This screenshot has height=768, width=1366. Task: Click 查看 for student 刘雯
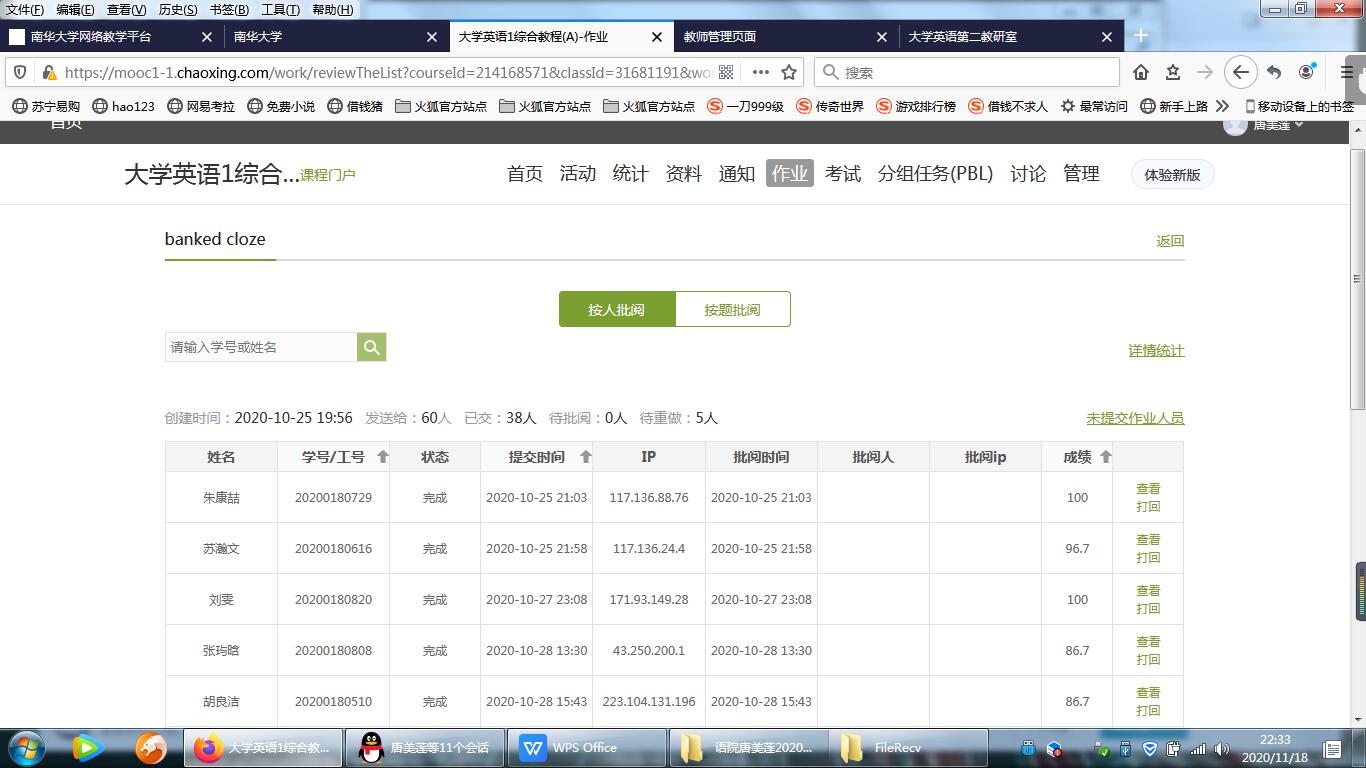coord(1148,591)
